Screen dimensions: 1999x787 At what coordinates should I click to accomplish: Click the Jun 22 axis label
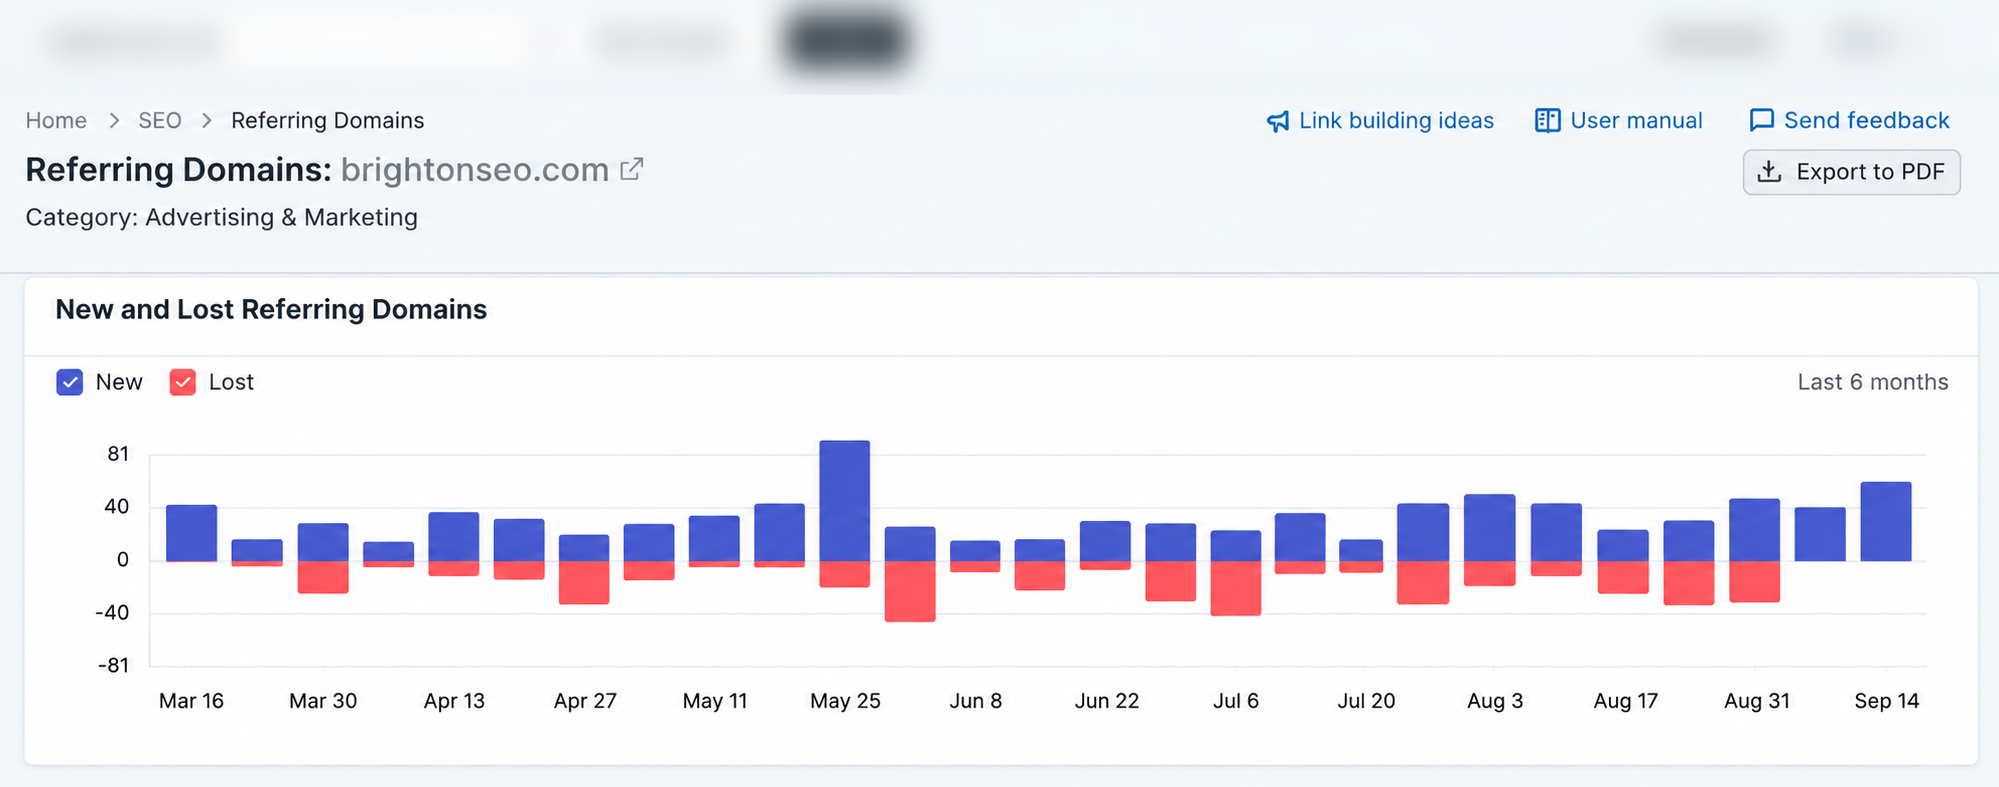tap(1107, 701)
